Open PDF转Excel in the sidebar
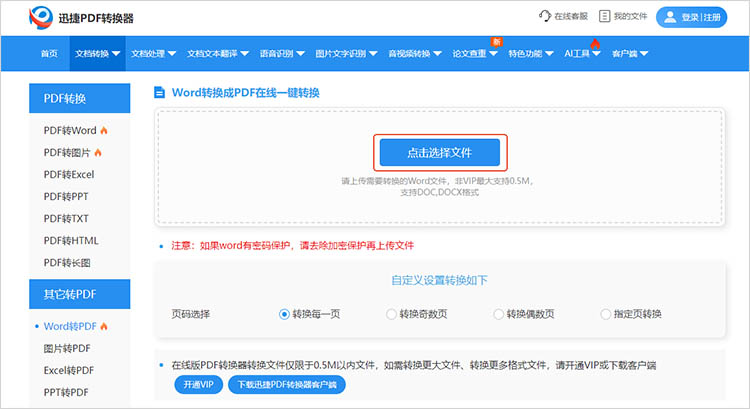The height and width of the screenshot is (409, 750). (x=69, y=175)
